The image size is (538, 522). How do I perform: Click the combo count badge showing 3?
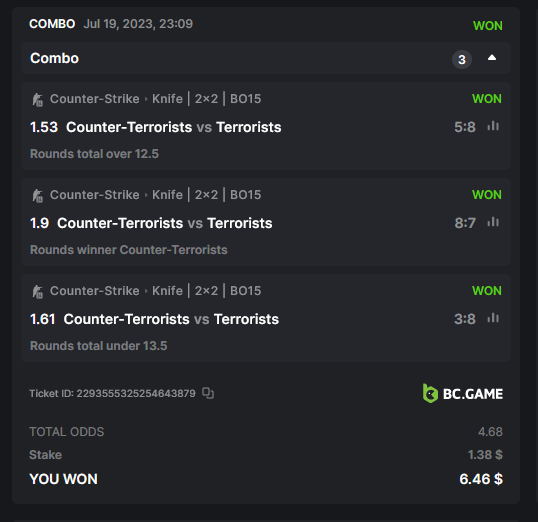(462, 59)
